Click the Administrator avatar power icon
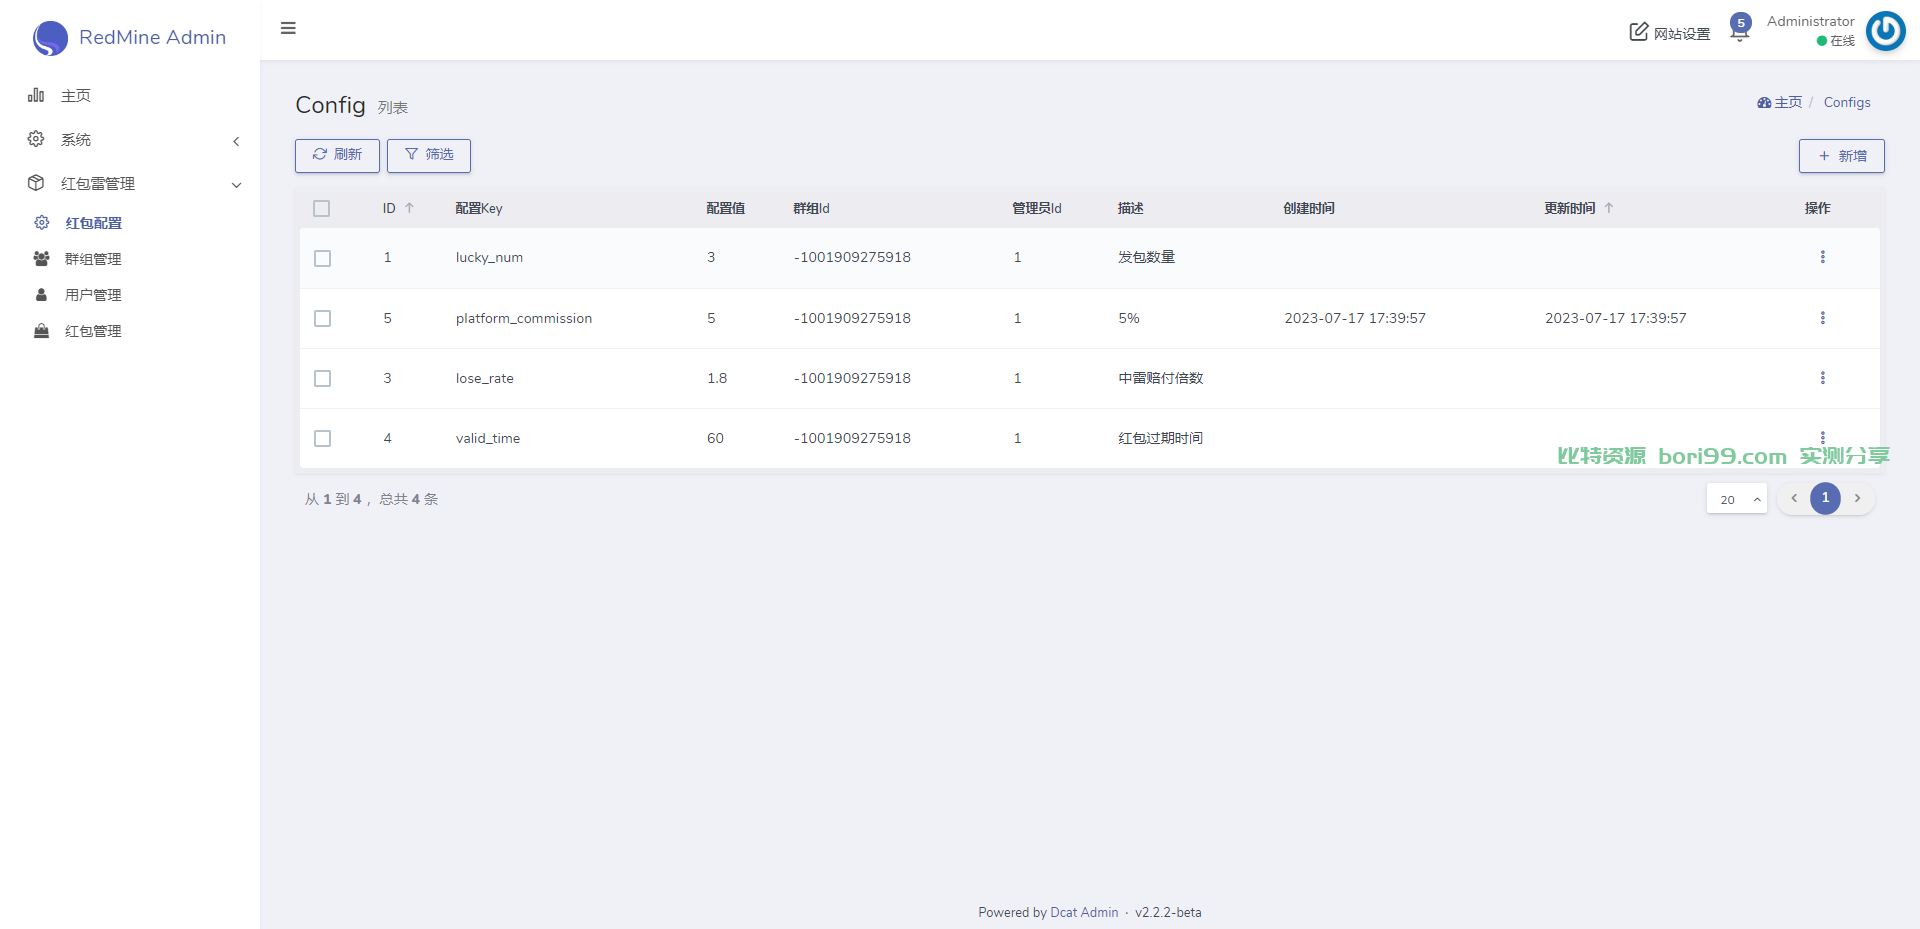1920x929 pixels. (x=1886, y=31)
